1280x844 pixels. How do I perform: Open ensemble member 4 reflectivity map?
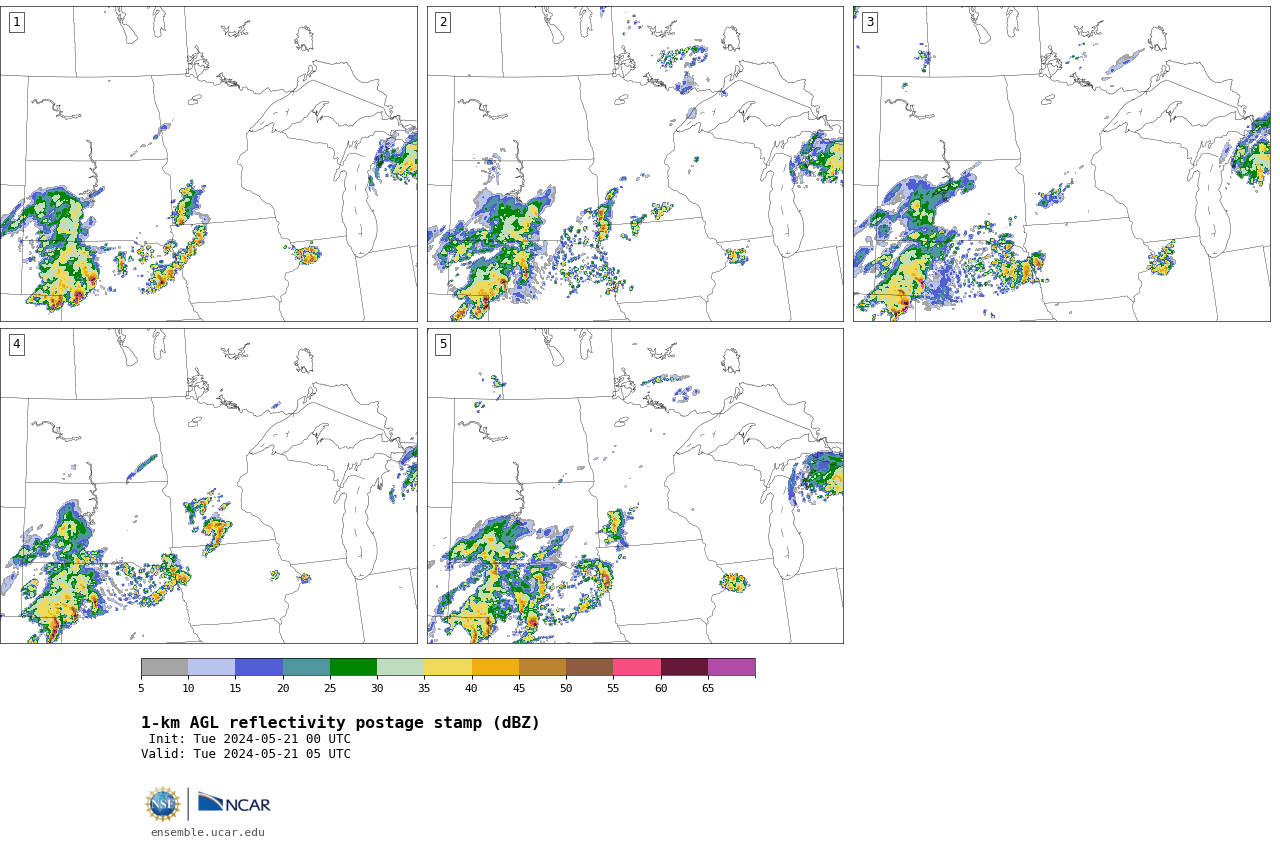coord(209,486)
